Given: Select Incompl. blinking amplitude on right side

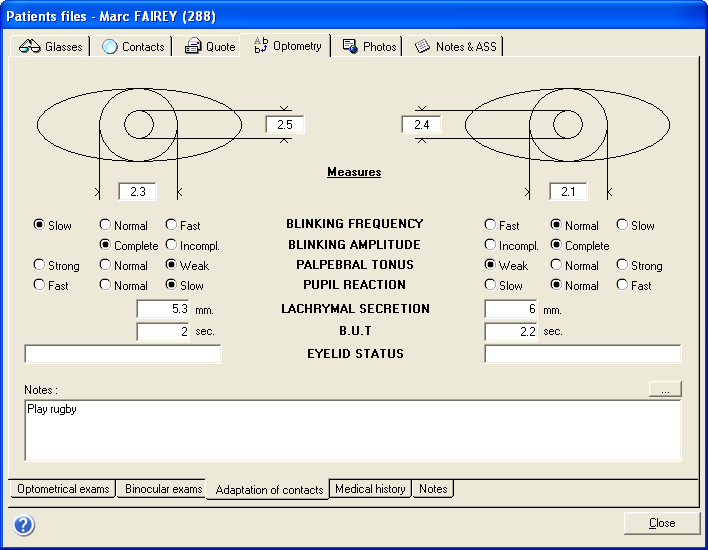Looking at the screenshot, I should [x=490, y=246].
